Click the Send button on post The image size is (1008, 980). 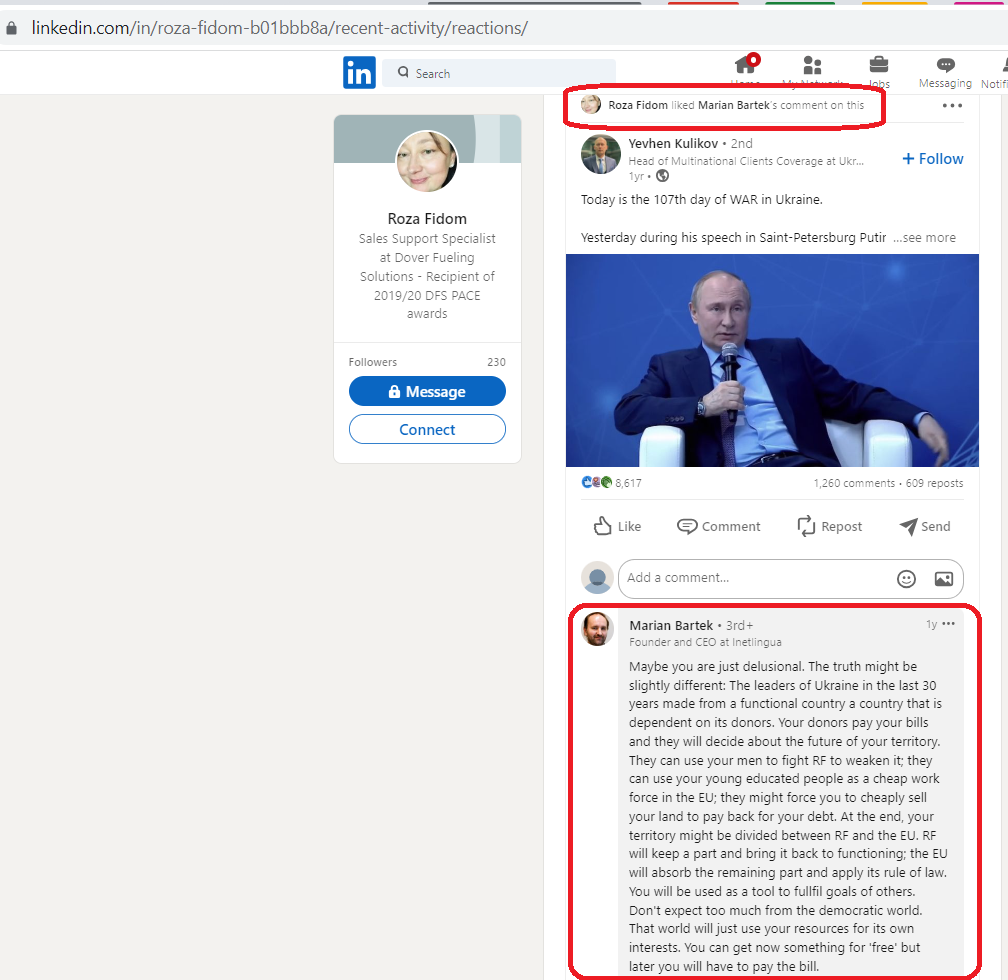tap(924, 526)
